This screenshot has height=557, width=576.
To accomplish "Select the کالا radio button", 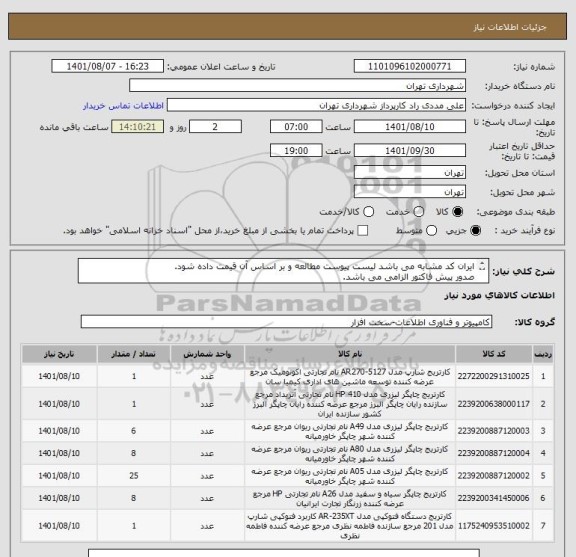I will point(458,212).
